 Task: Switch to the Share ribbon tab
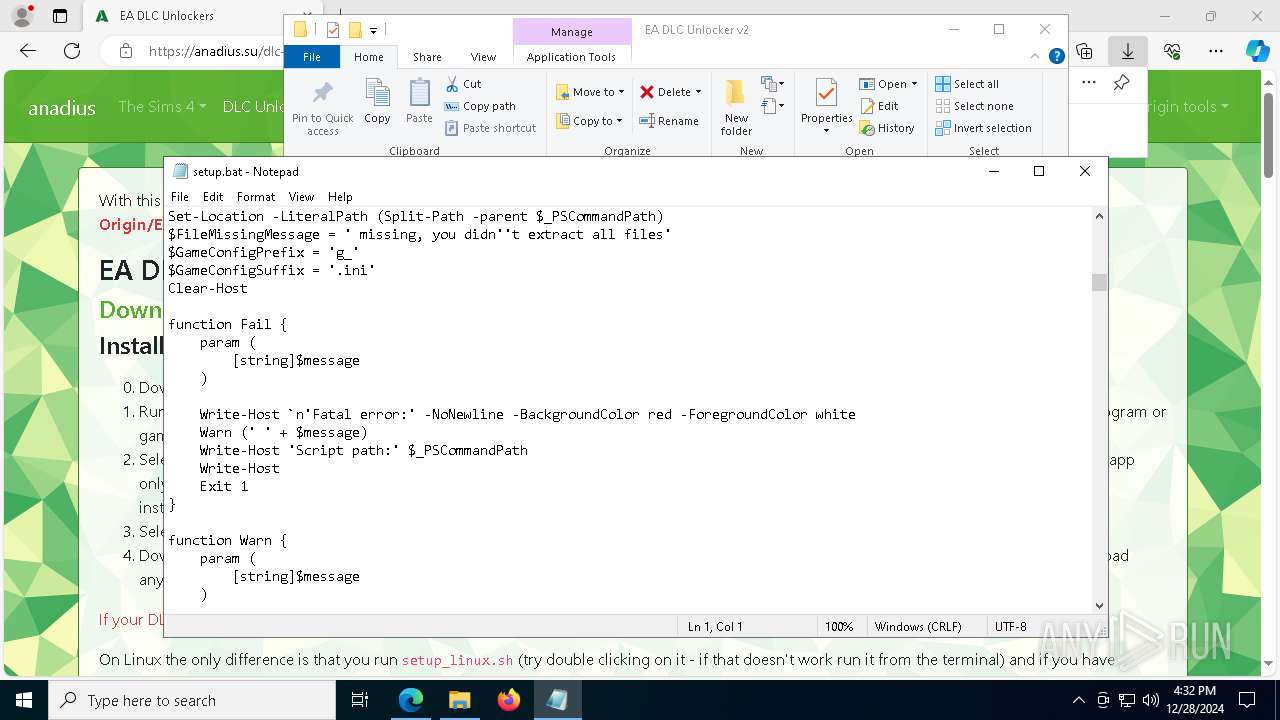(427, 57)
